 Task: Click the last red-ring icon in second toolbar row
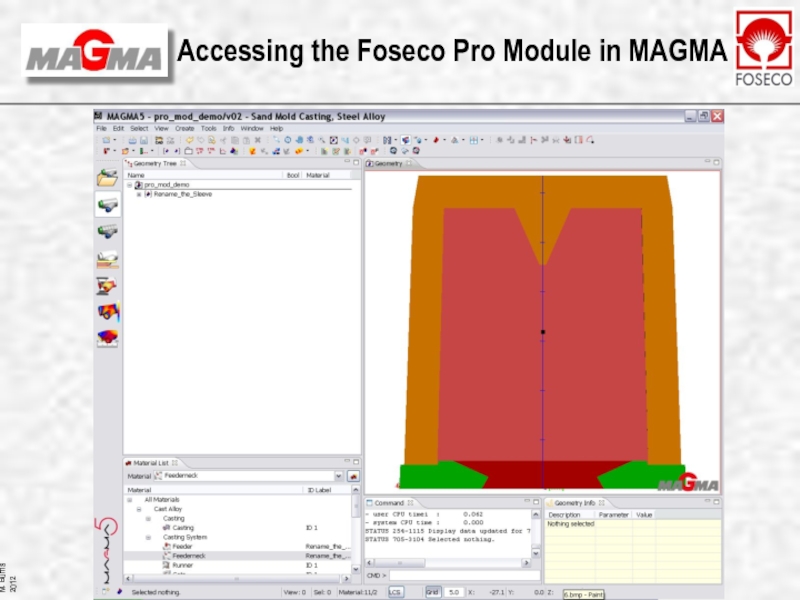416,151
